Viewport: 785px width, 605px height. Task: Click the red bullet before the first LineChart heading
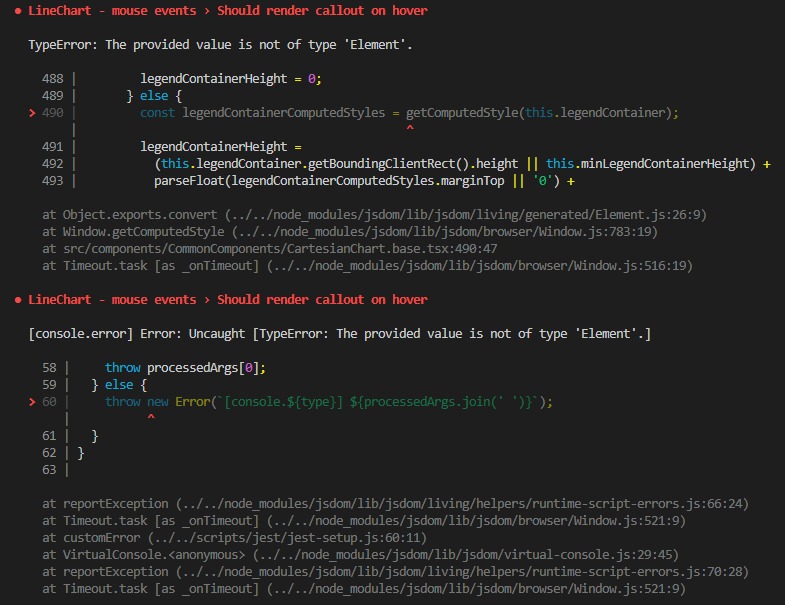tap(18, 11)
